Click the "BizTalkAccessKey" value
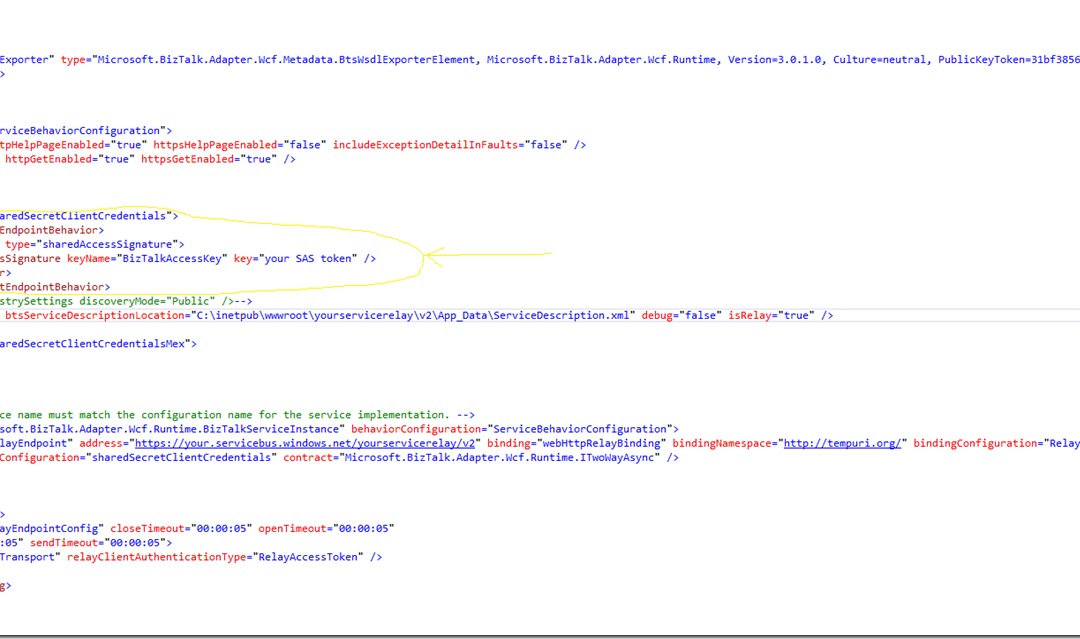The height and width of the screenshot is (639, 1080). [x=172, y=259]
